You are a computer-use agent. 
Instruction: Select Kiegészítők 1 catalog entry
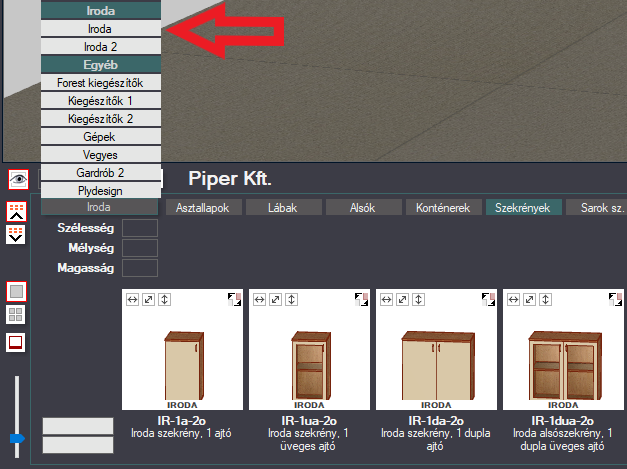click(x=101, y=101)
